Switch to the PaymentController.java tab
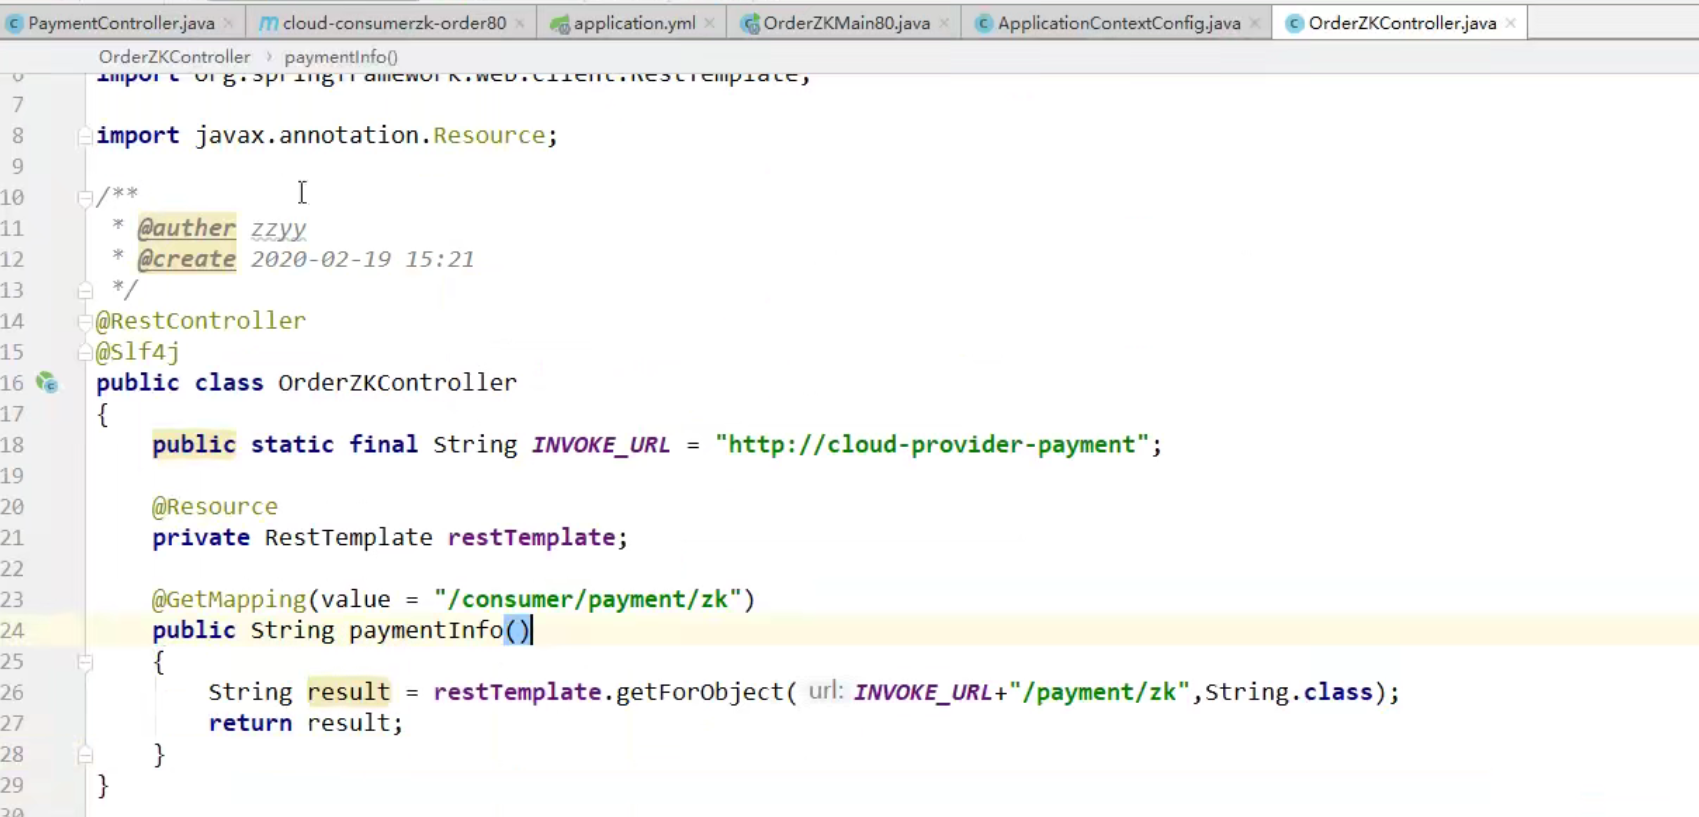The height and width of the screenshot is (817, 1699). point(121,22)
